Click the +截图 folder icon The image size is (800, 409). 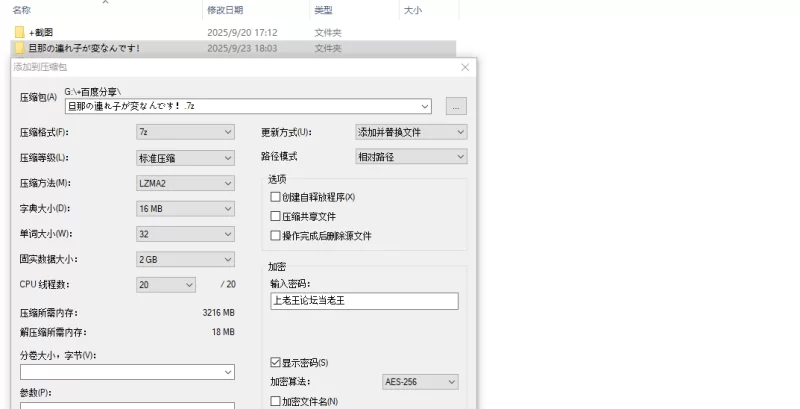point(19,33)
